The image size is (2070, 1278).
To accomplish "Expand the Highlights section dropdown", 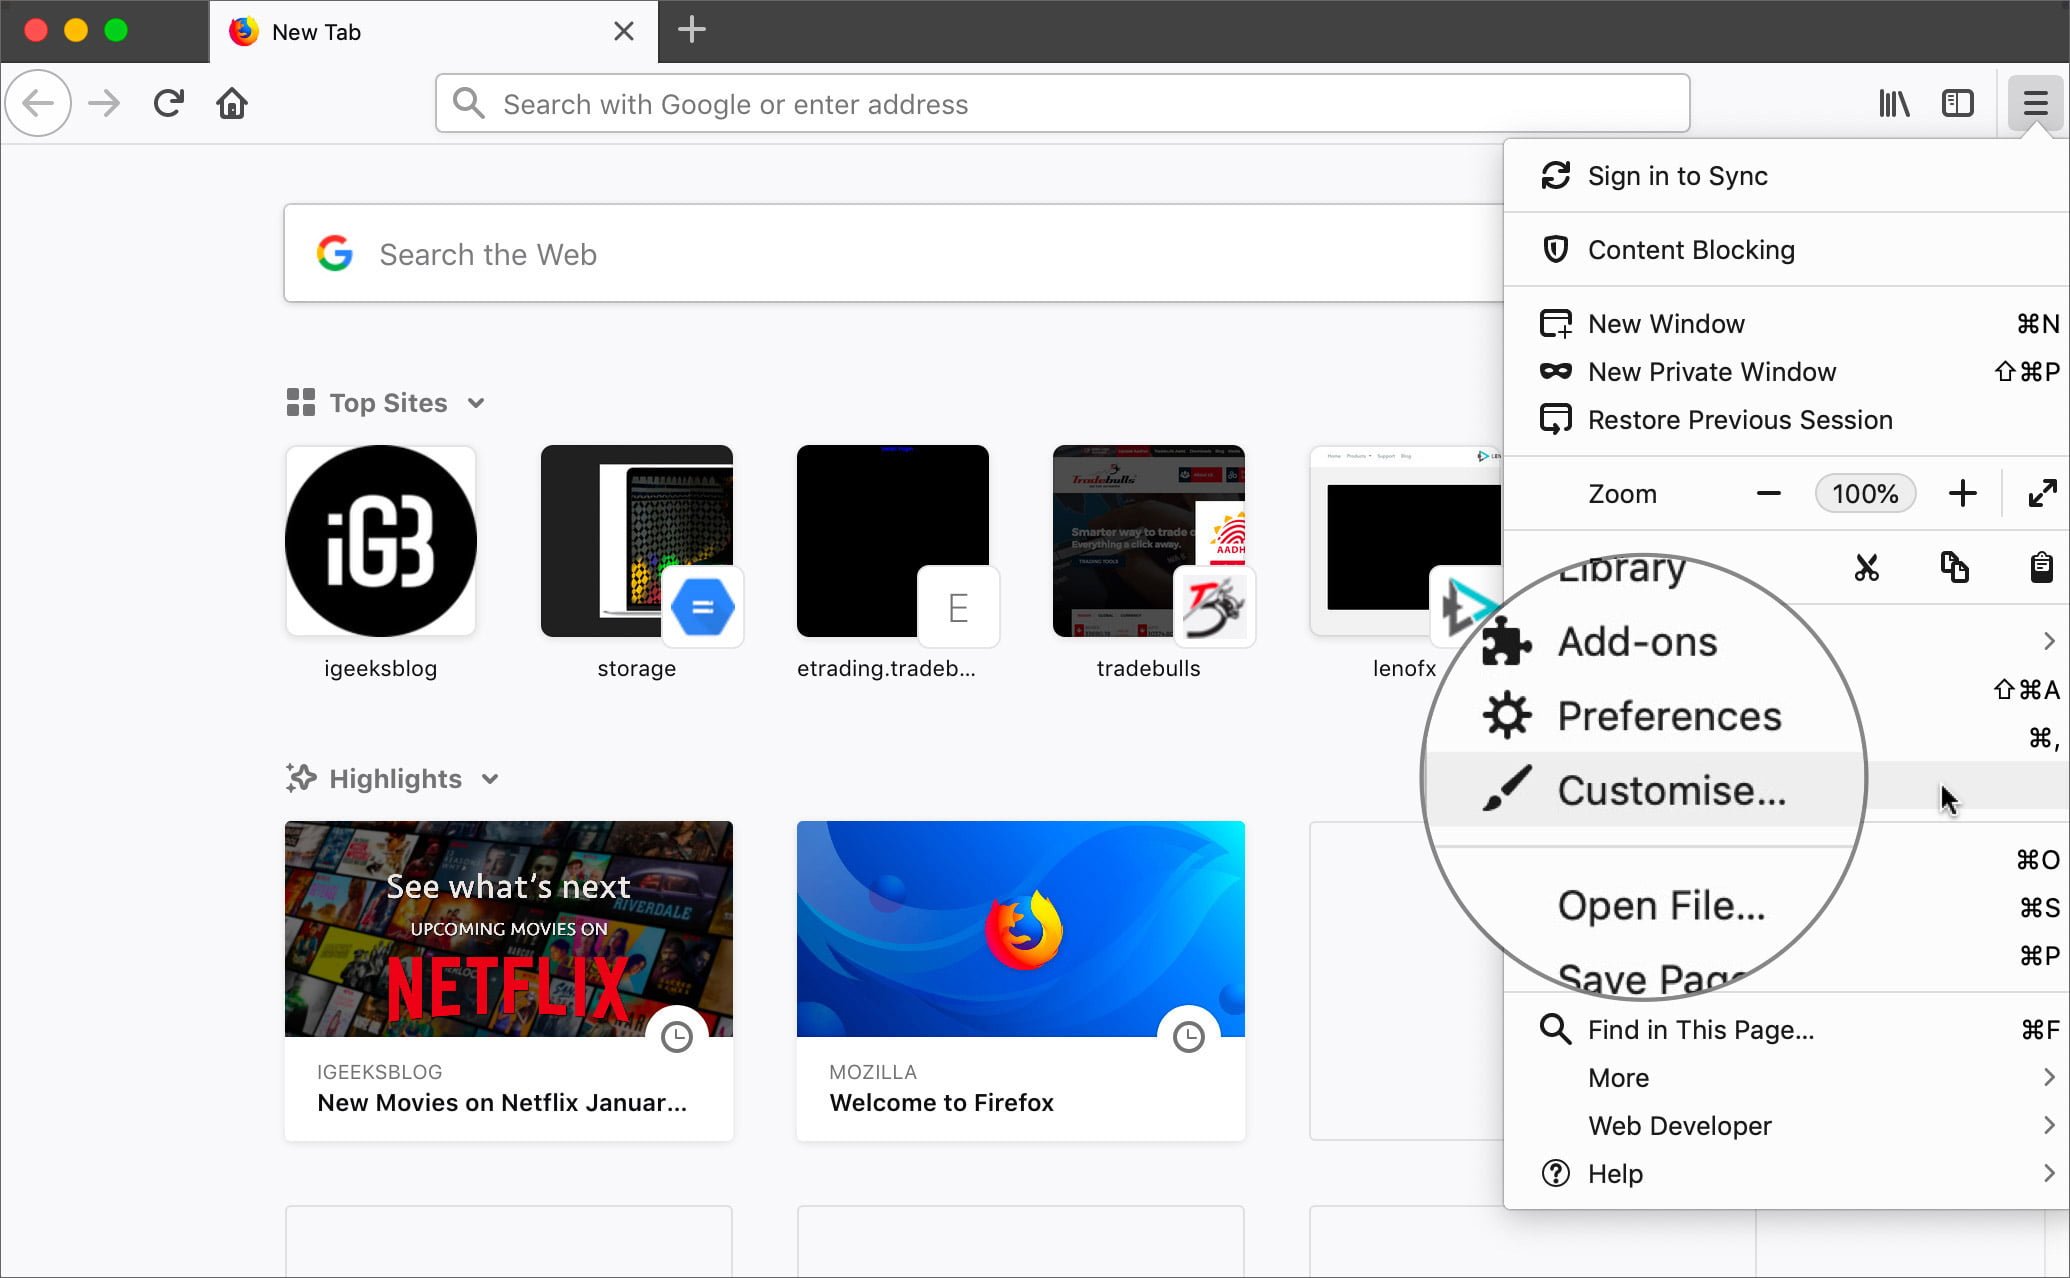I will [x=489, y=779].
